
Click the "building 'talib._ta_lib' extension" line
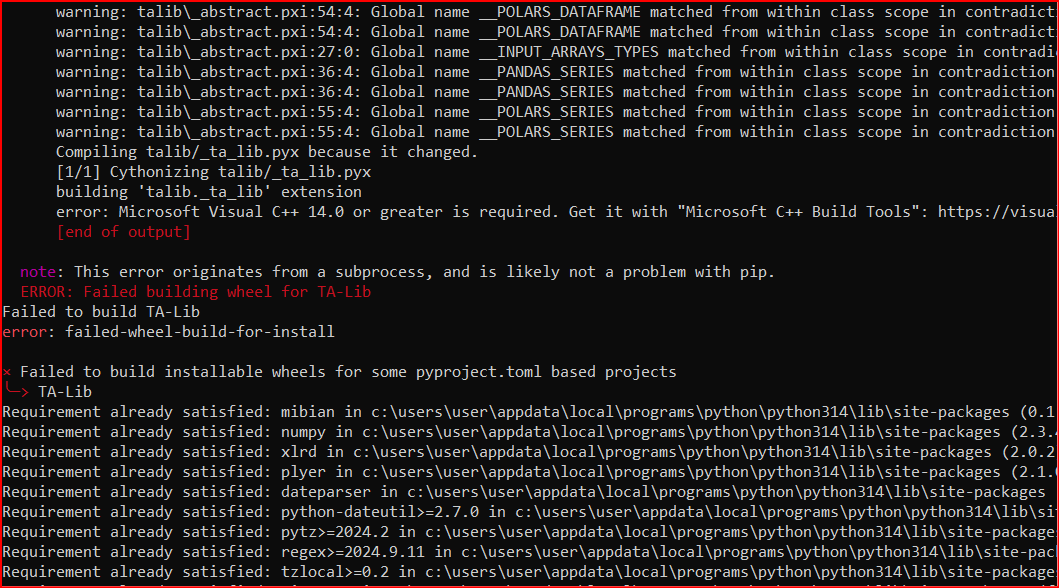208,192
